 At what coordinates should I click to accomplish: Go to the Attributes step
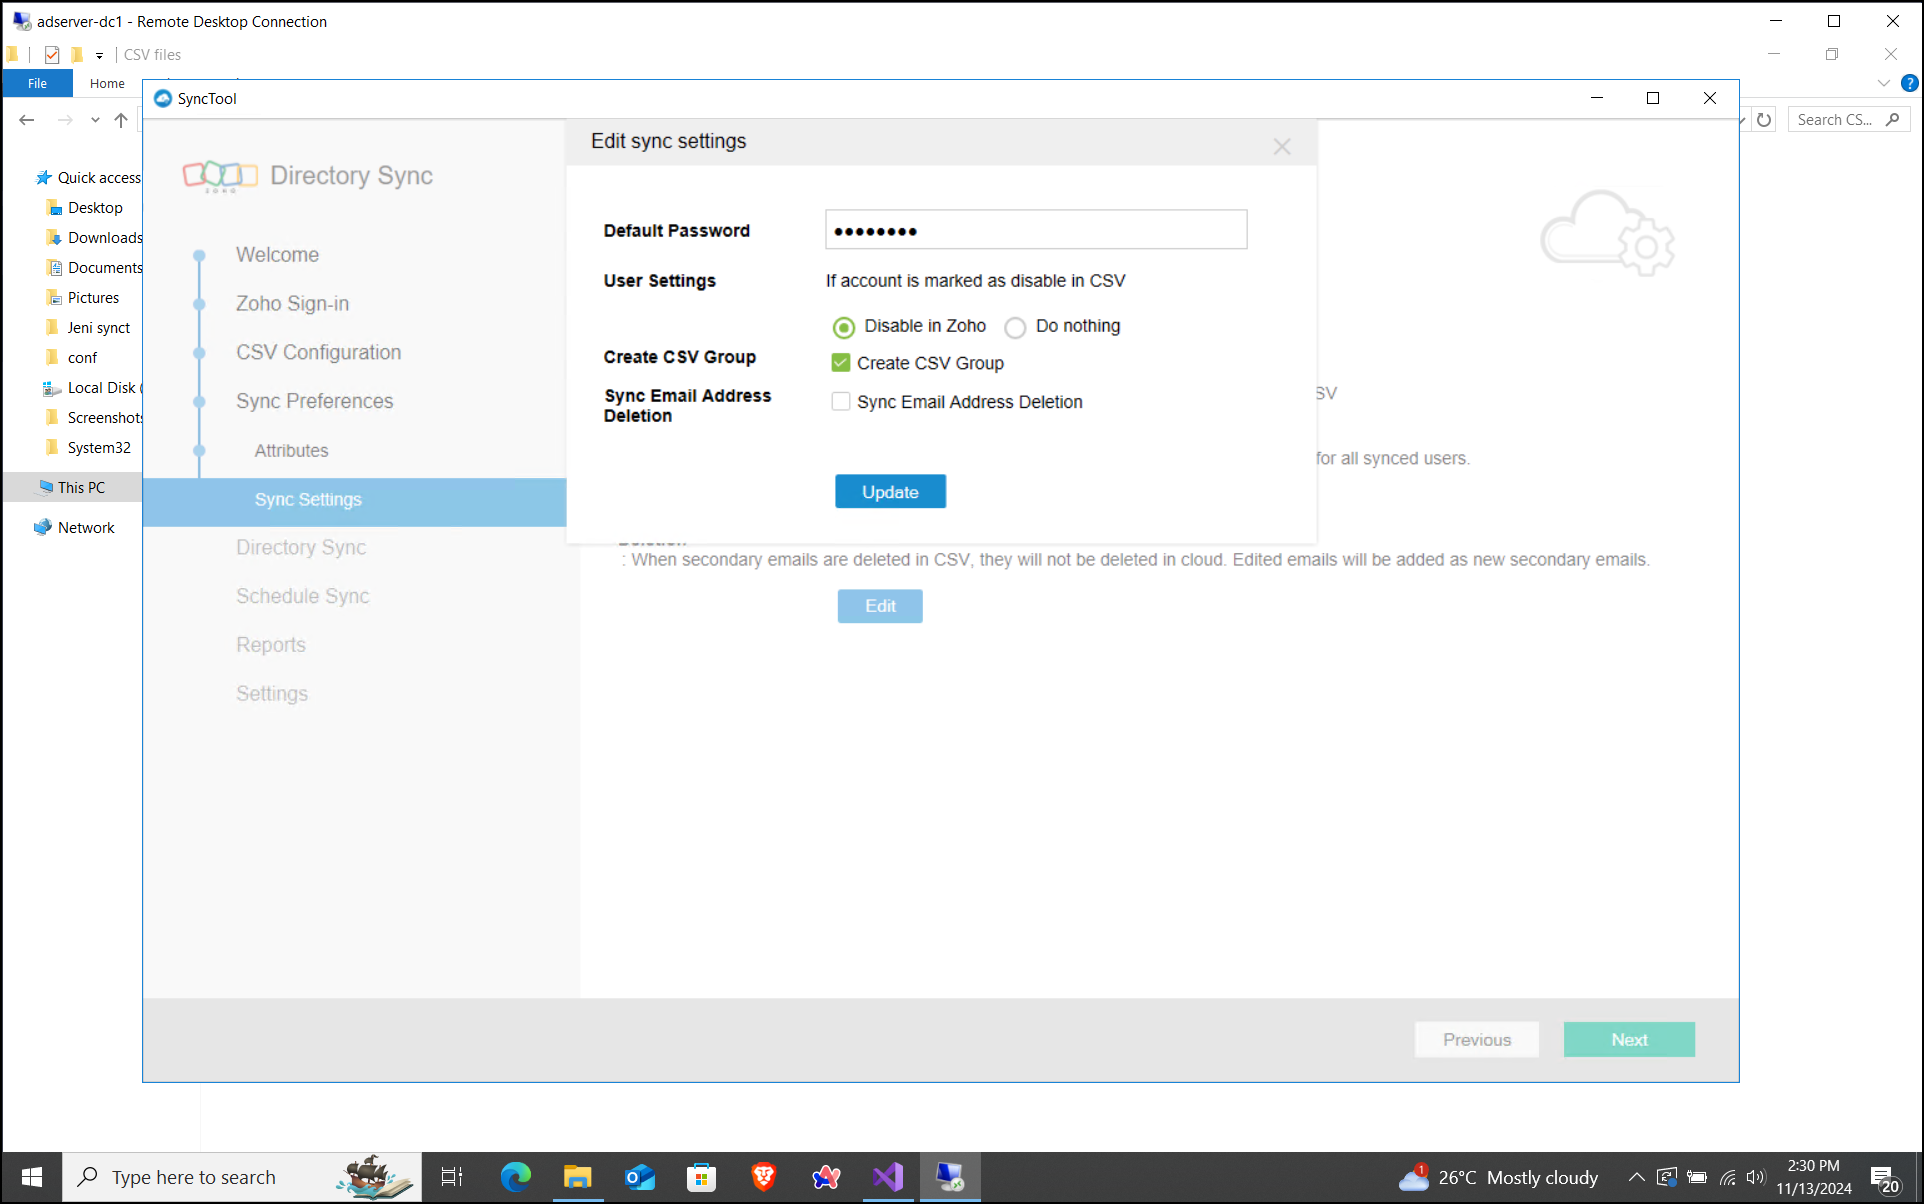point(291,451)
